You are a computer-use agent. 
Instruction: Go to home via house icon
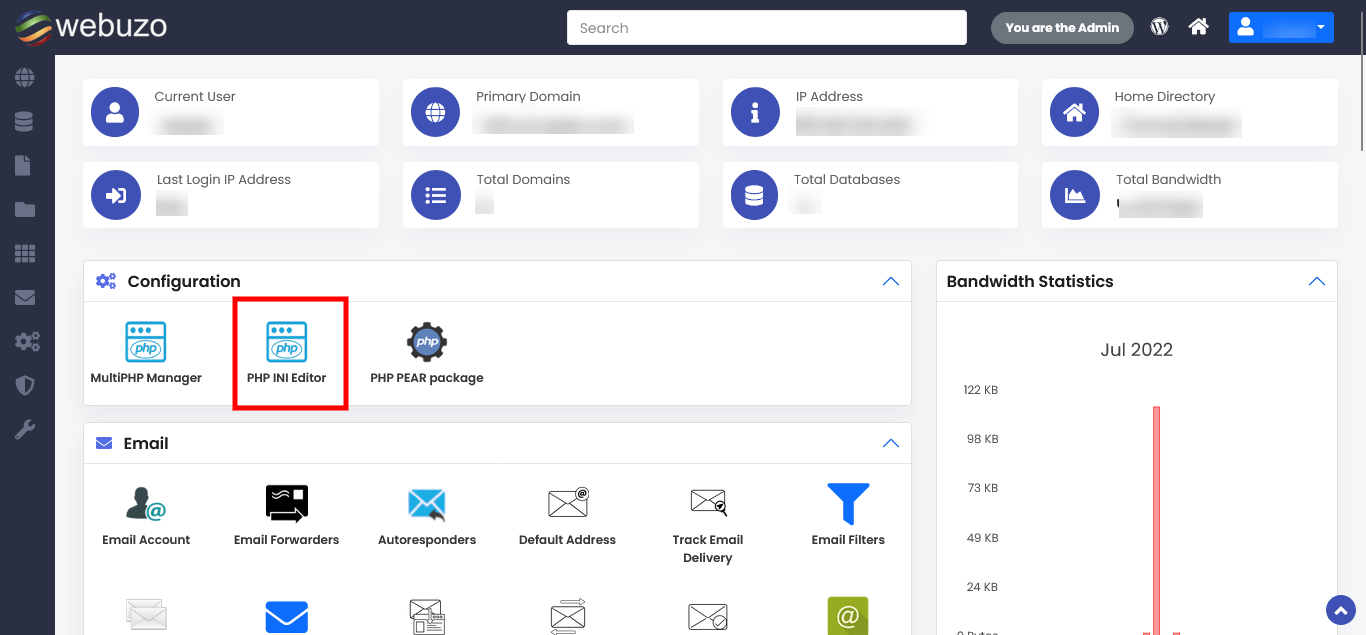click(1198, 27)
